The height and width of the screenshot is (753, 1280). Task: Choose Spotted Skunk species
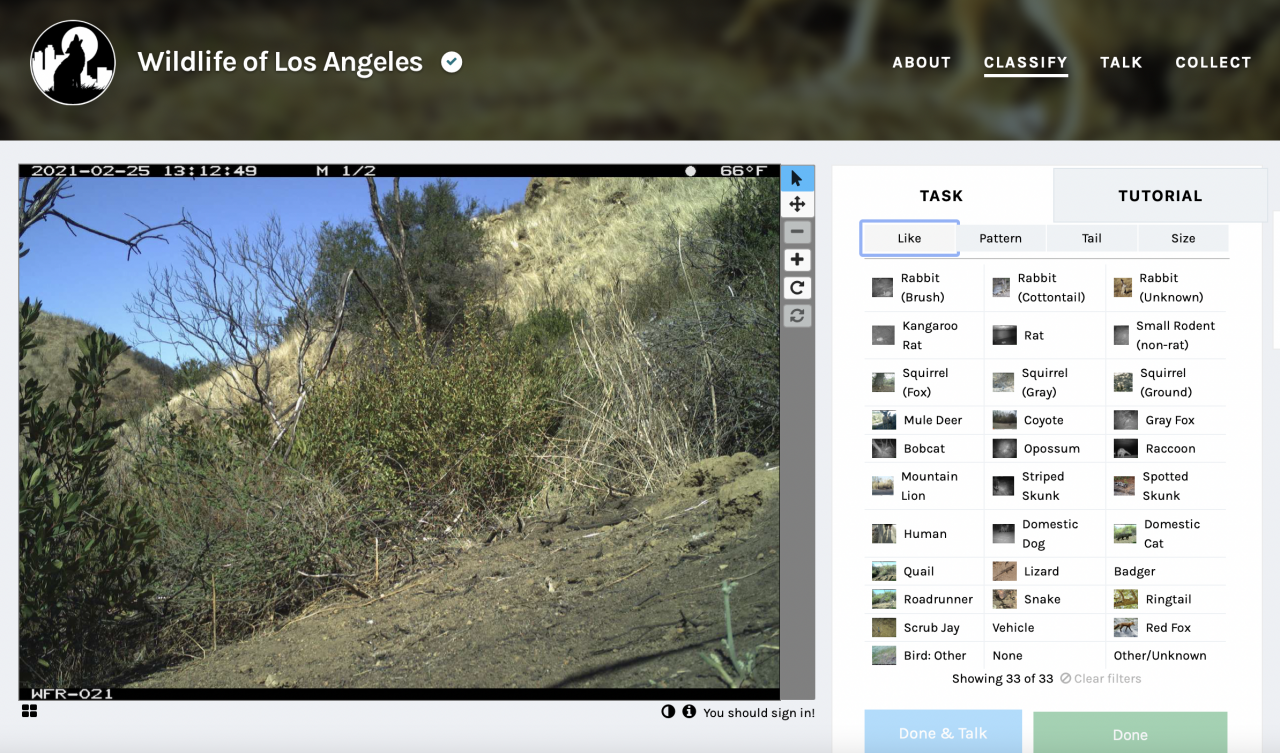click(1166, 486)
